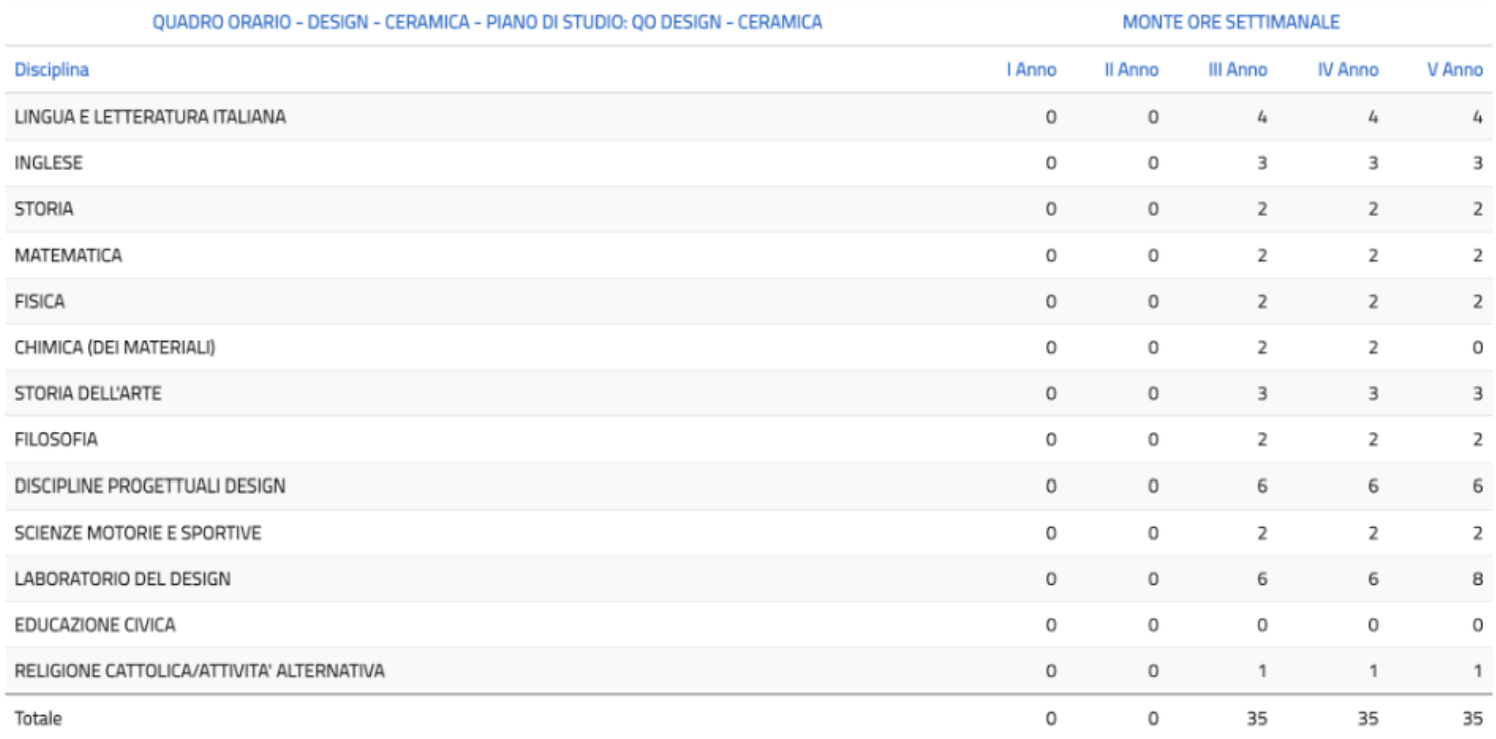Select the Storia dell'Arte row label
Screen dimensions: 1496x739
click(x=88, y=394)
